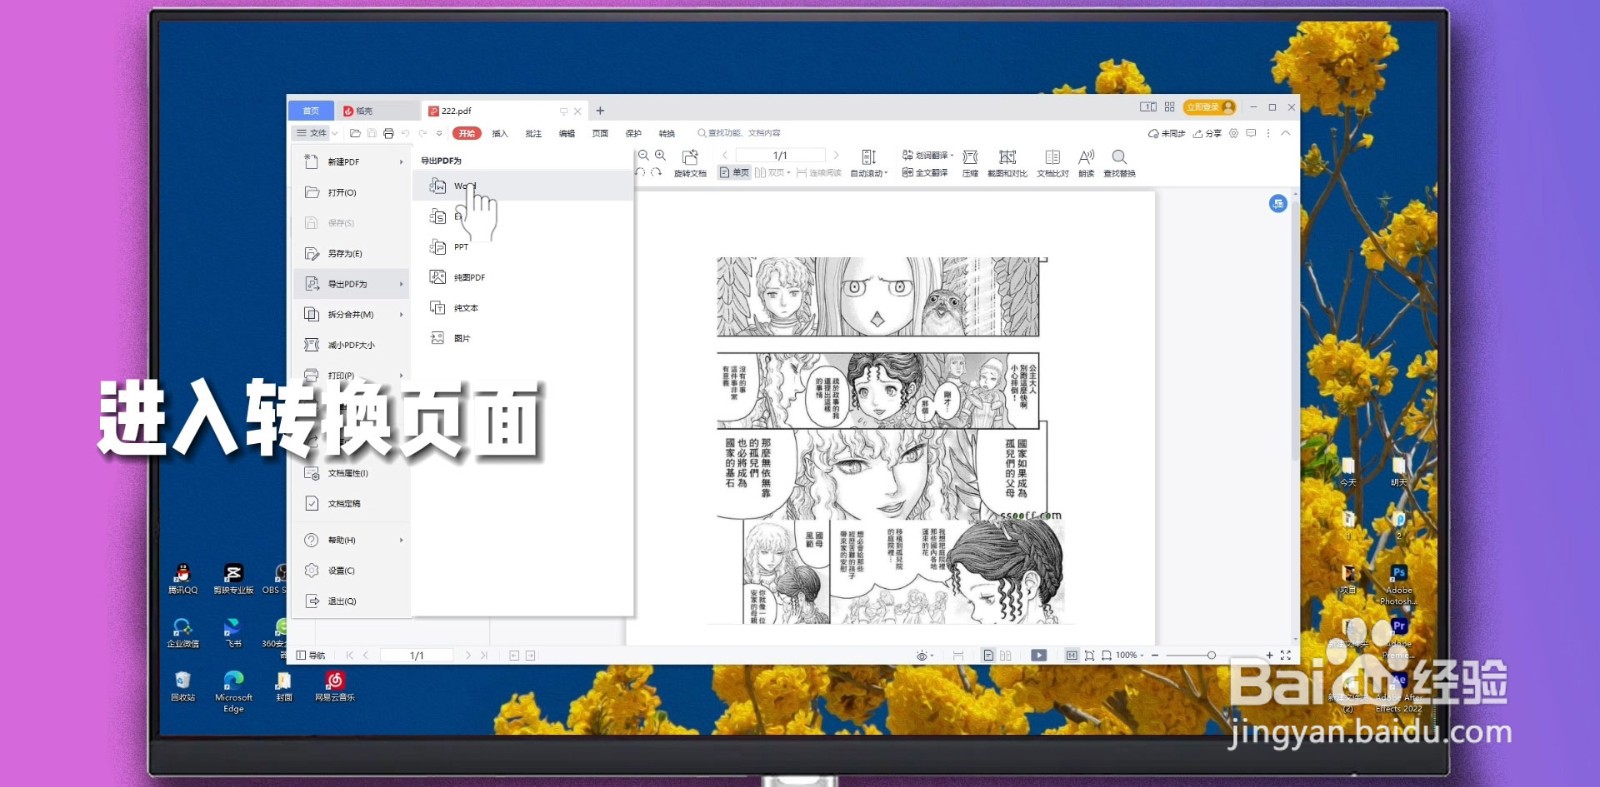Click the 全文翻译 button
Screen dimensions: 1600x787
pyautogui.click(x=925, y=173)
